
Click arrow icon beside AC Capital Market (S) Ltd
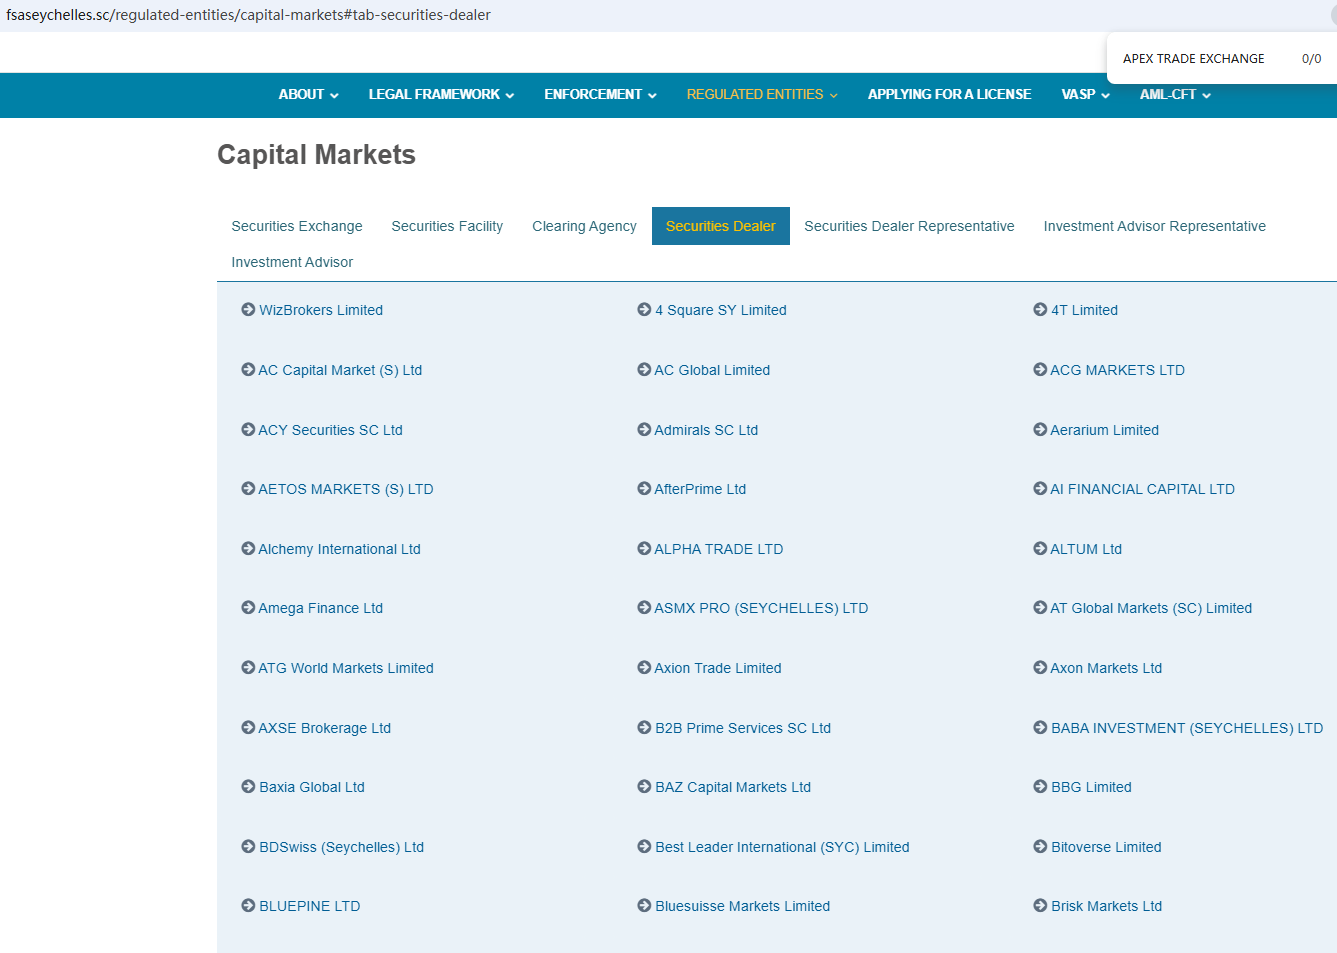tap(248, 370)
